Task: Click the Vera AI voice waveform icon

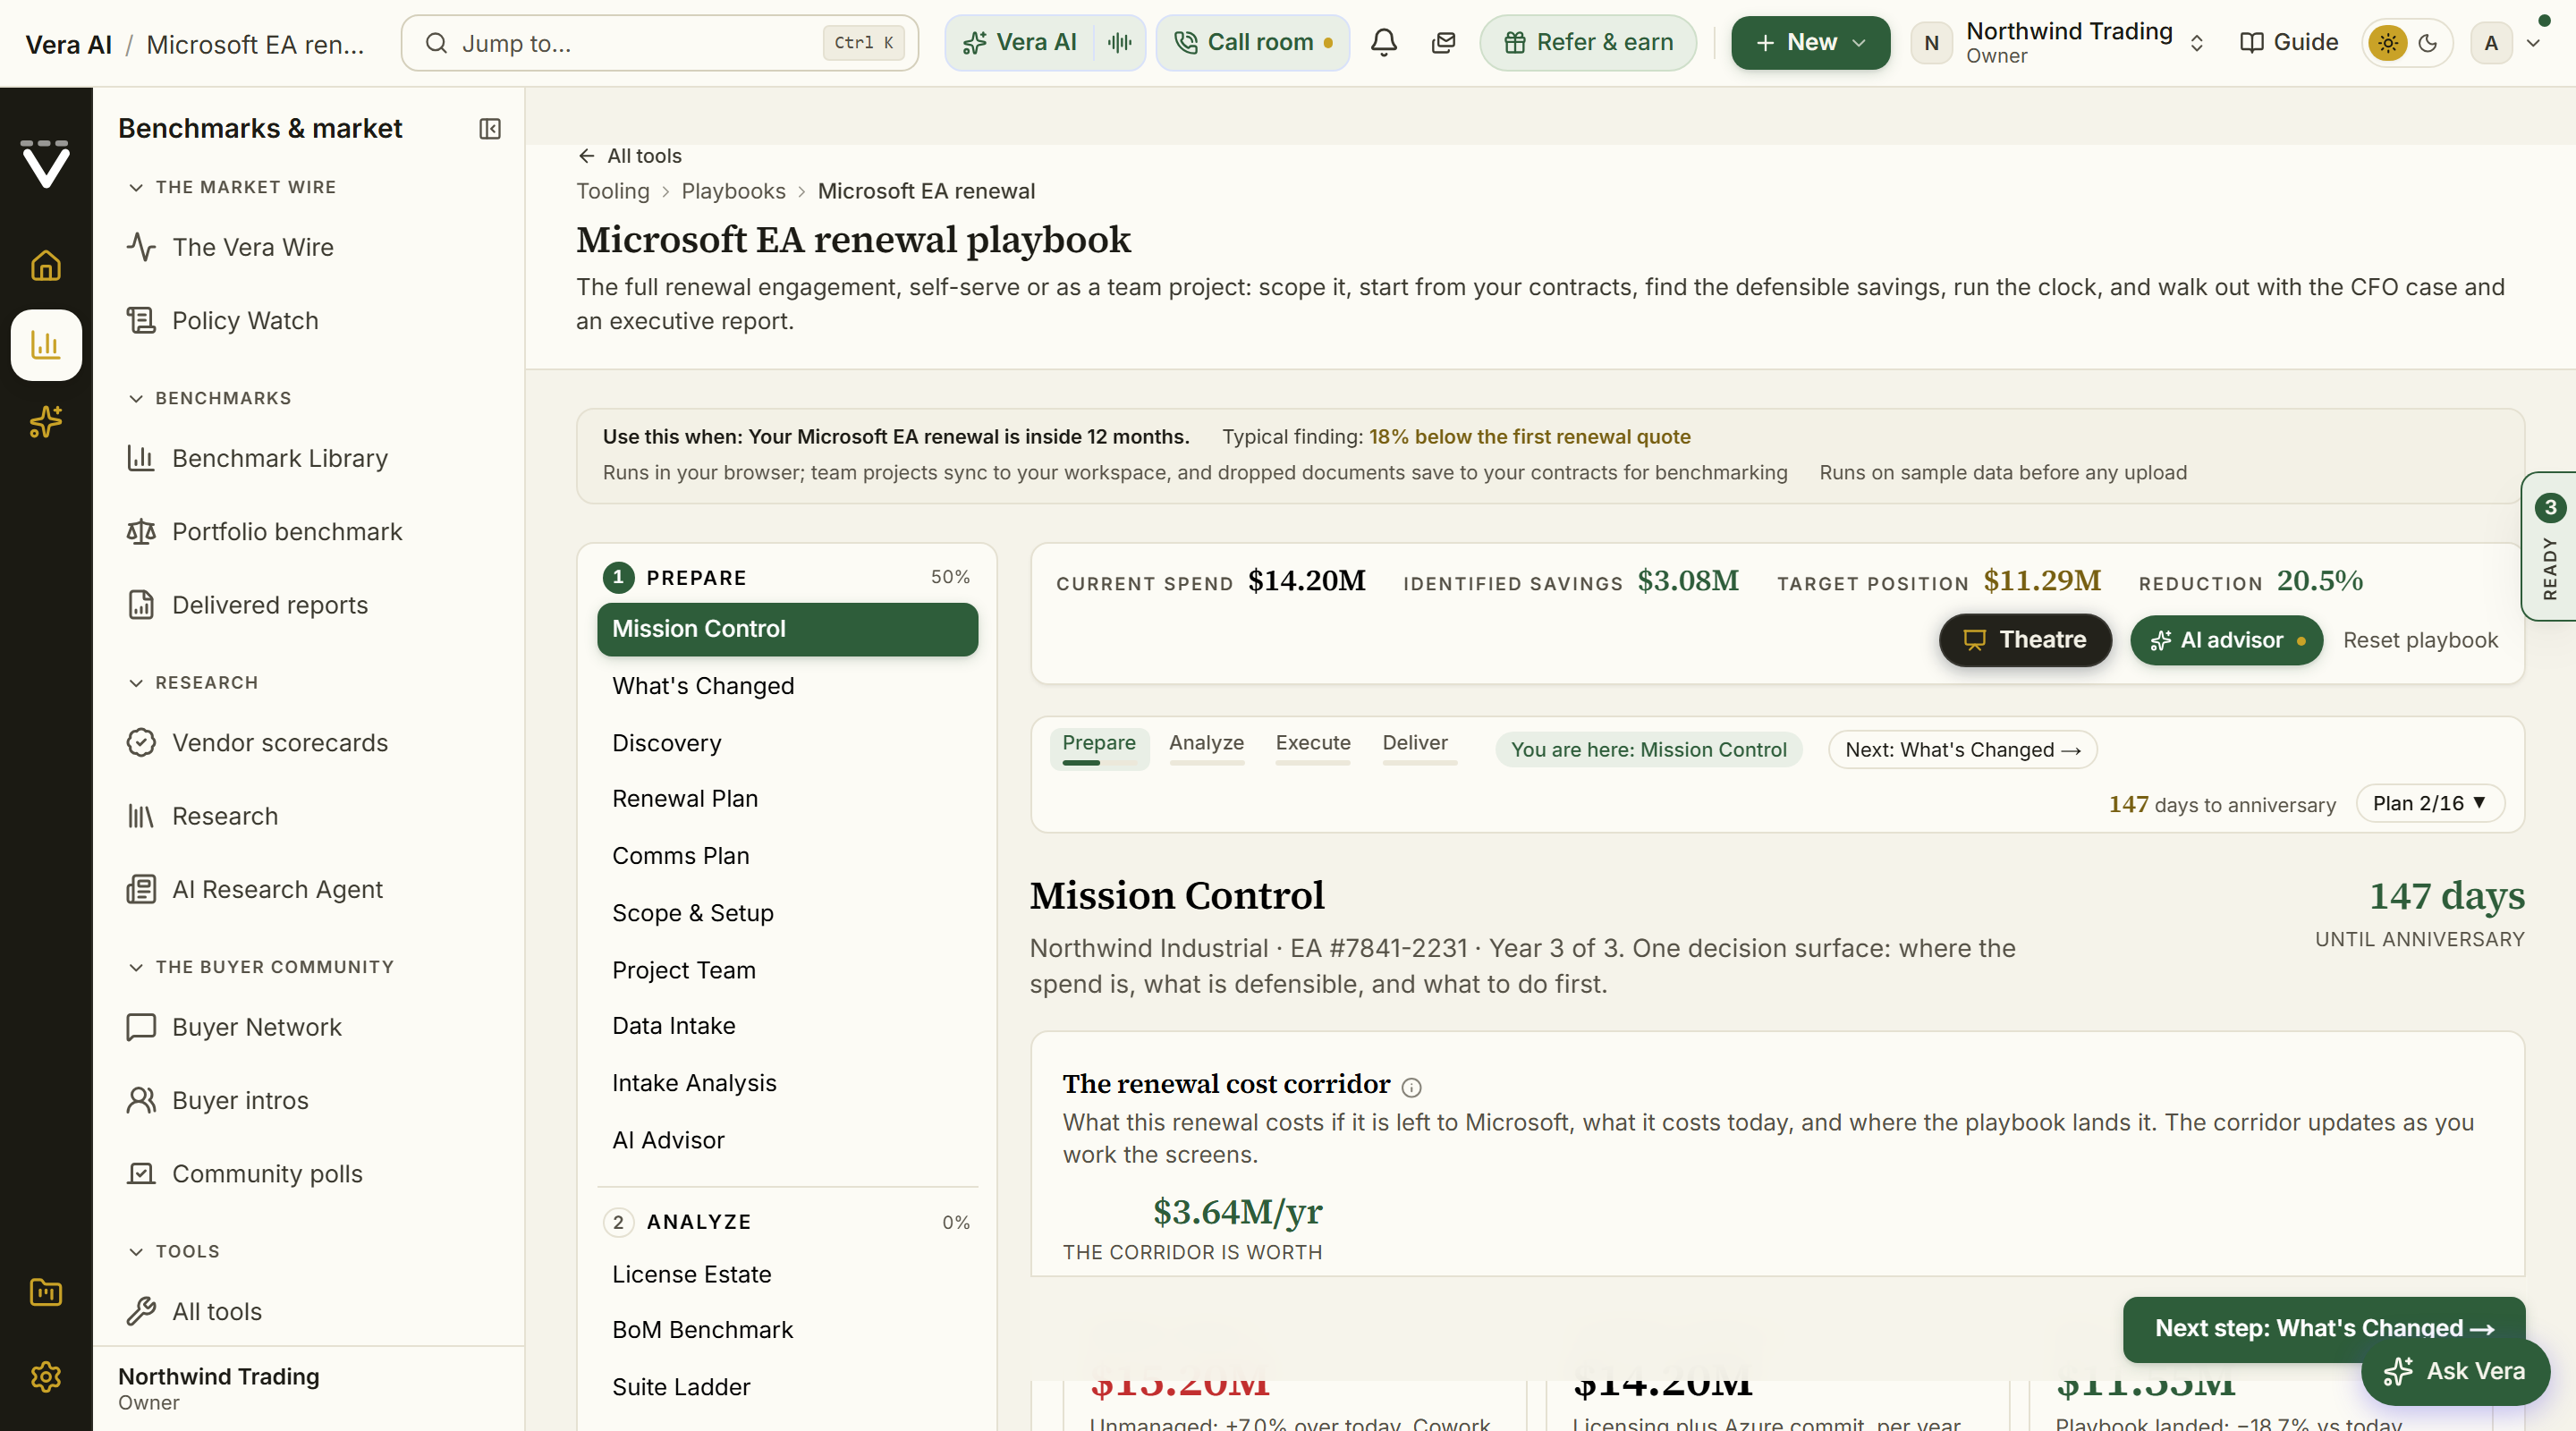Action: 1120,43
